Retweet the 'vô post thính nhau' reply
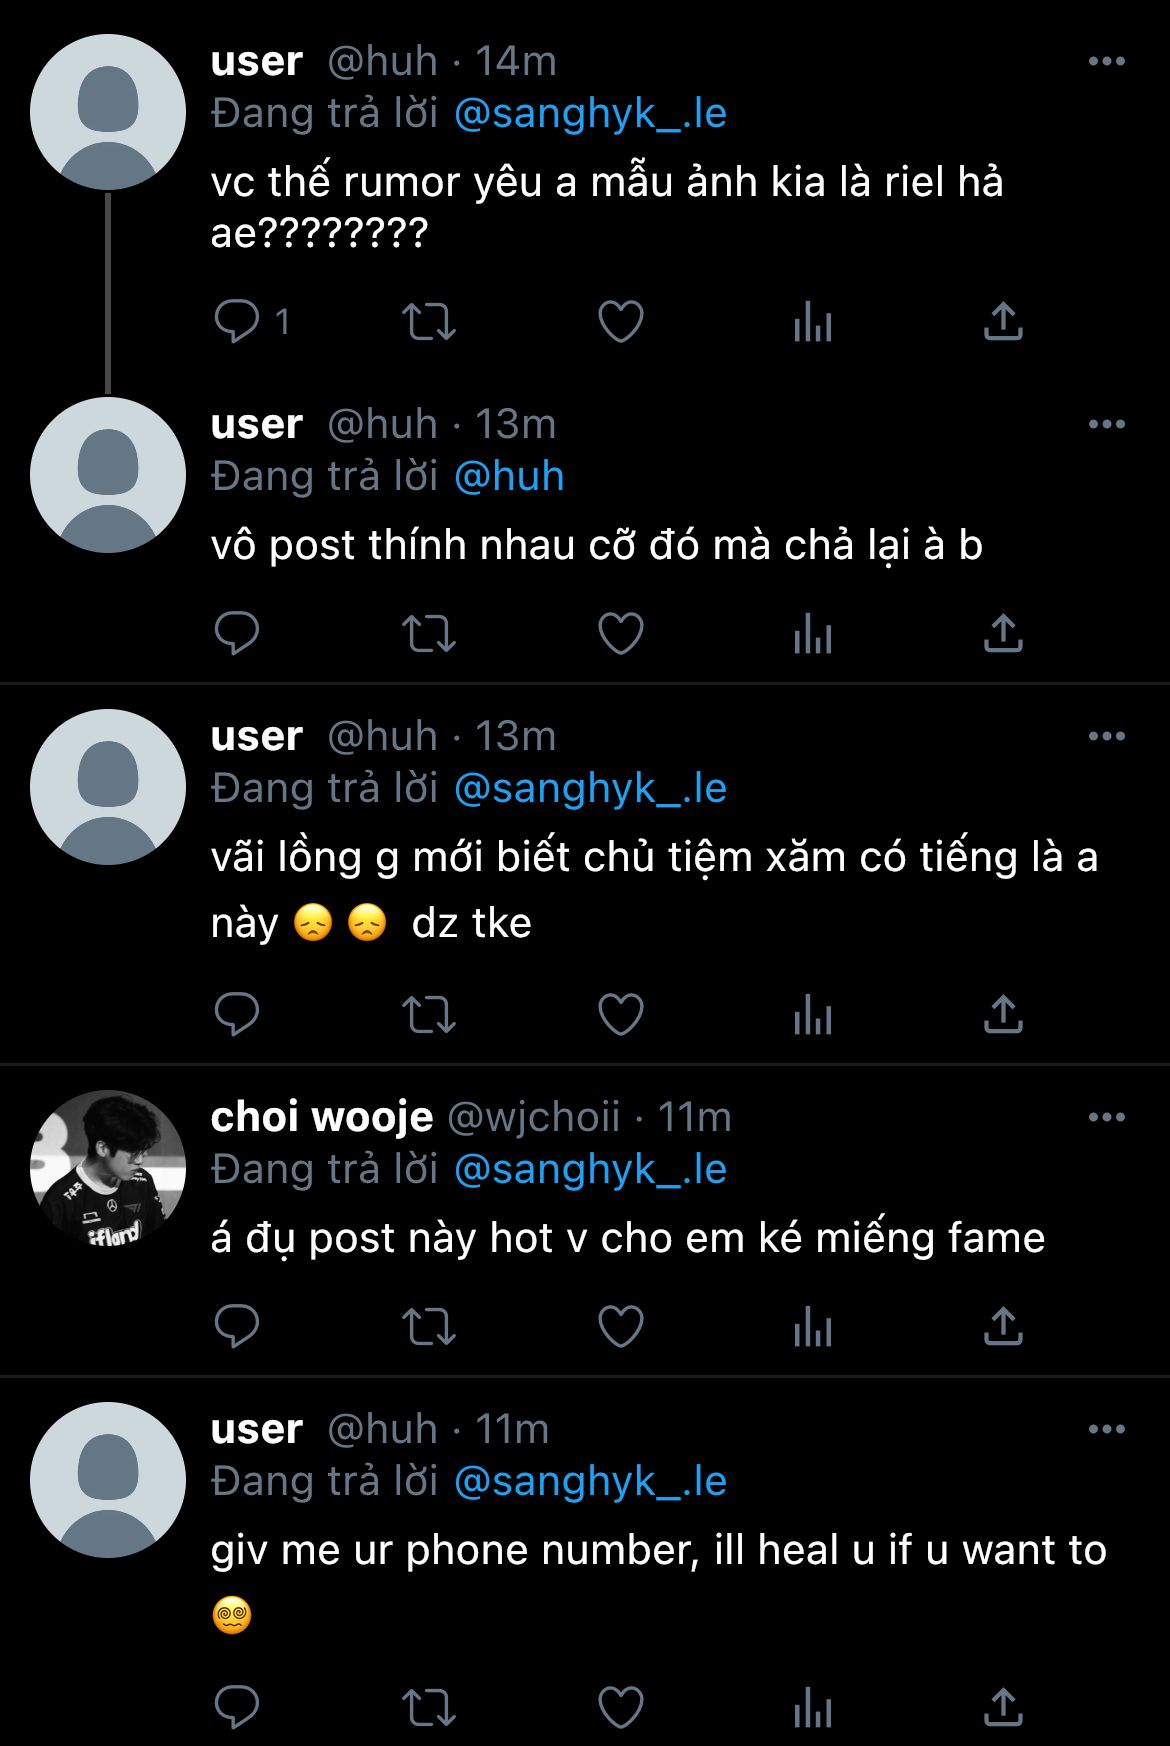The width and height of the screenshot is (1170, 1746). pyautogui.click(x=428, y=634)
